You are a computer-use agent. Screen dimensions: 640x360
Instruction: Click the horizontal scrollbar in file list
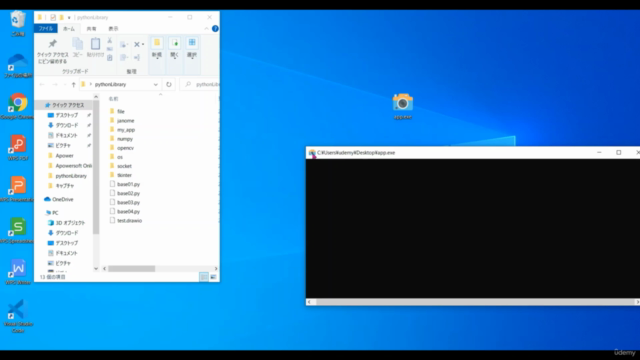point(131,269)
